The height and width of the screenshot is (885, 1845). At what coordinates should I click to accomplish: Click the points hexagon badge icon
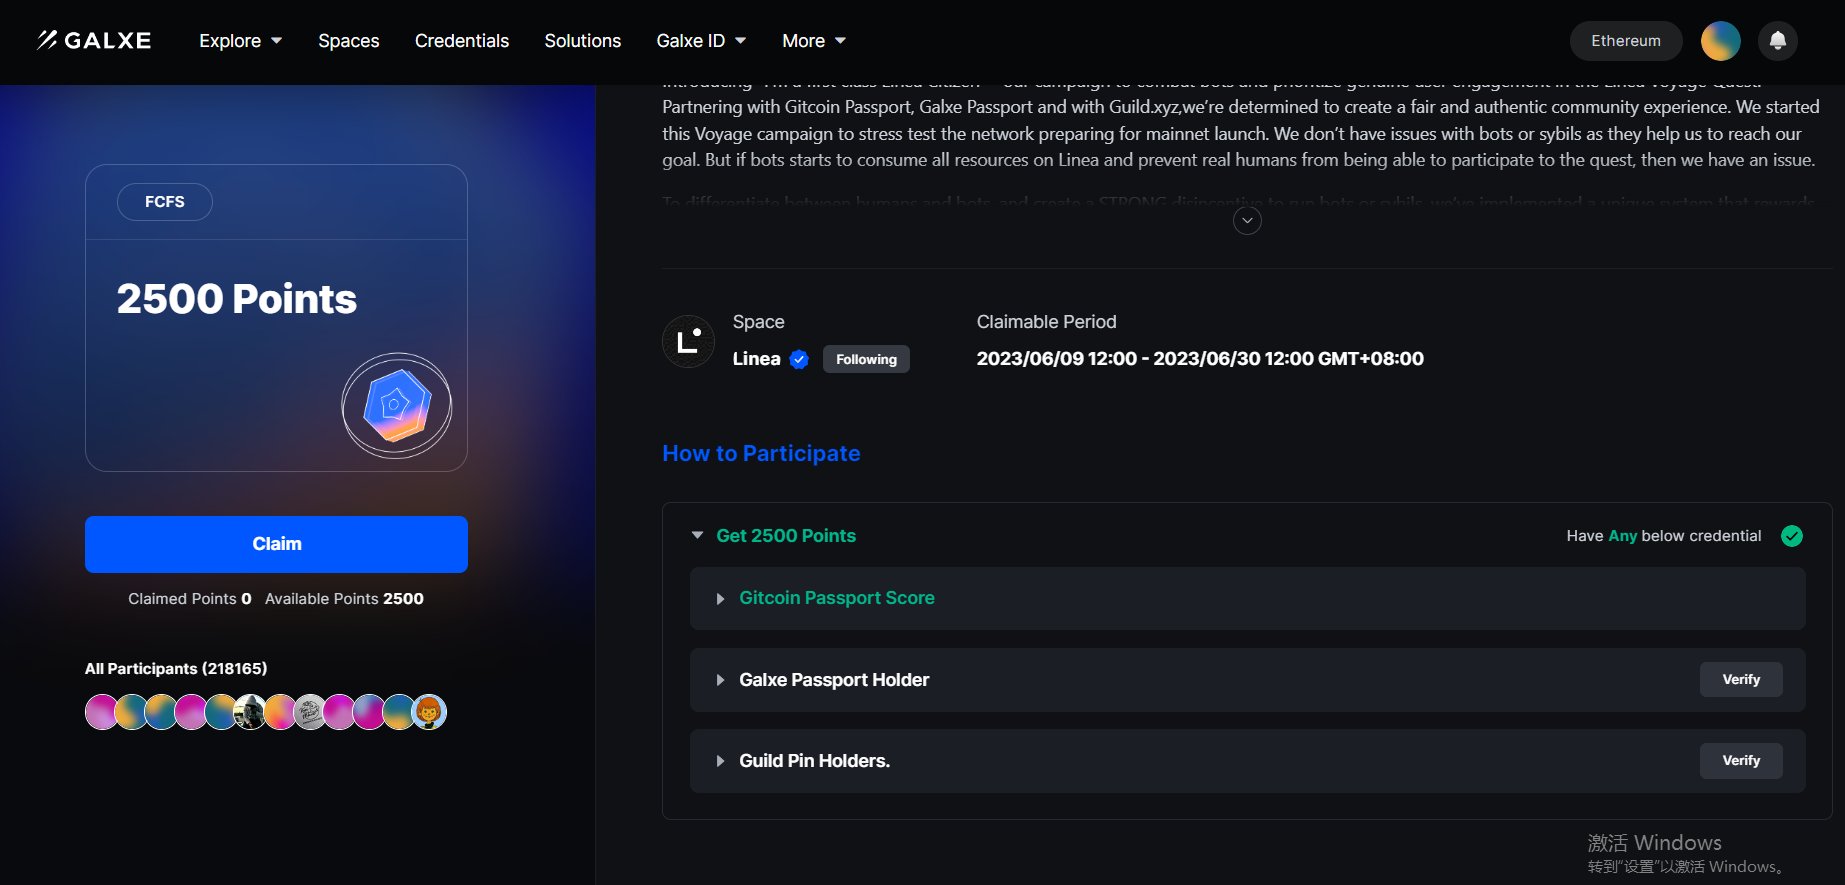pyautogui.click(x=397, y=405)
